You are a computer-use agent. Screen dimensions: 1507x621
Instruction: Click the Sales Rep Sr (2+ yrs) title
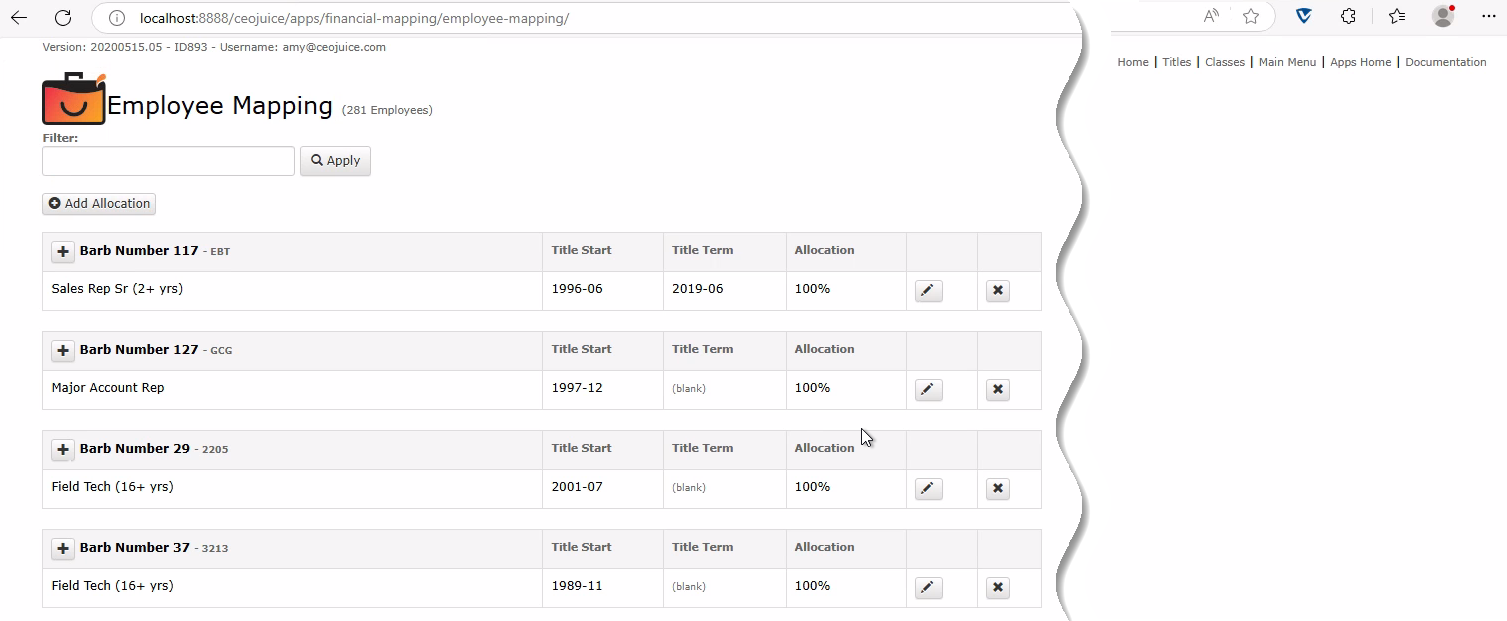117,289
